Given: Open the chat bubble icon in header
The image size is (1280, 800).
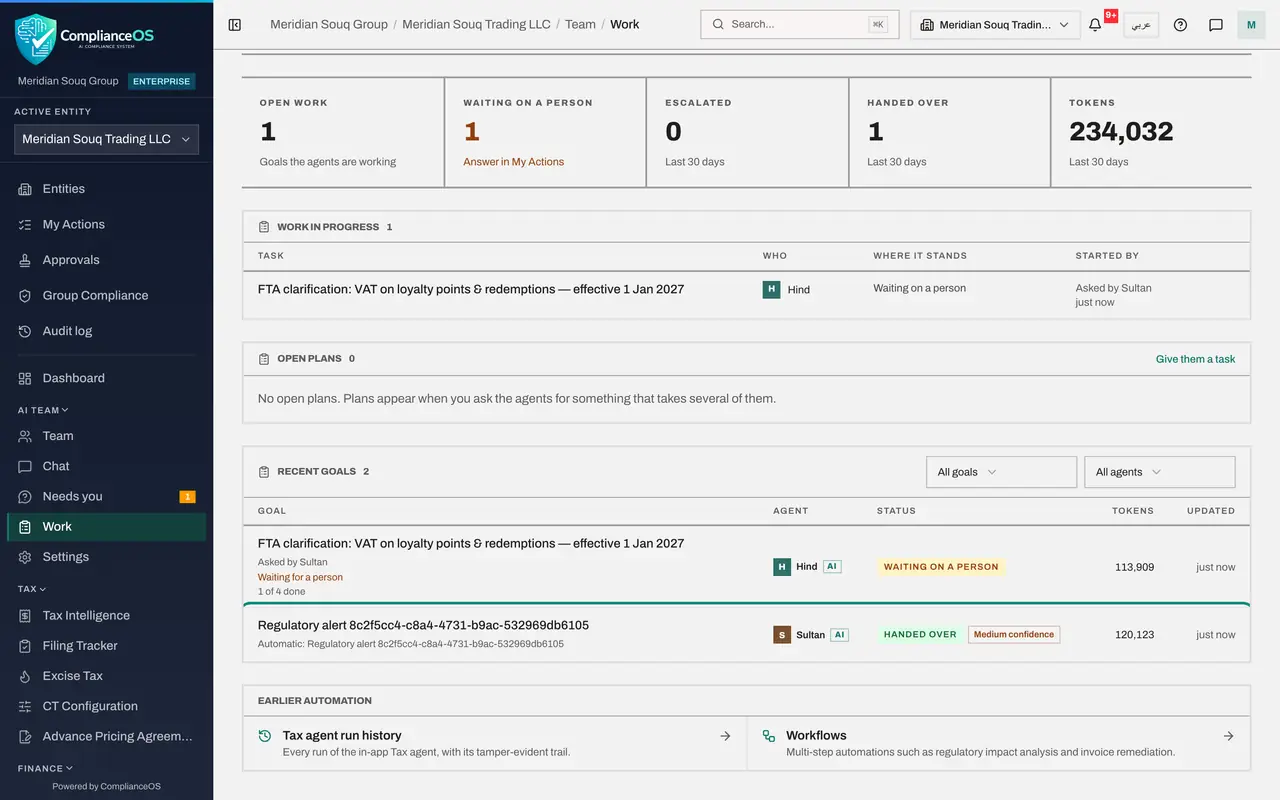Looking at the screenshot, I should pos(1216,25).
